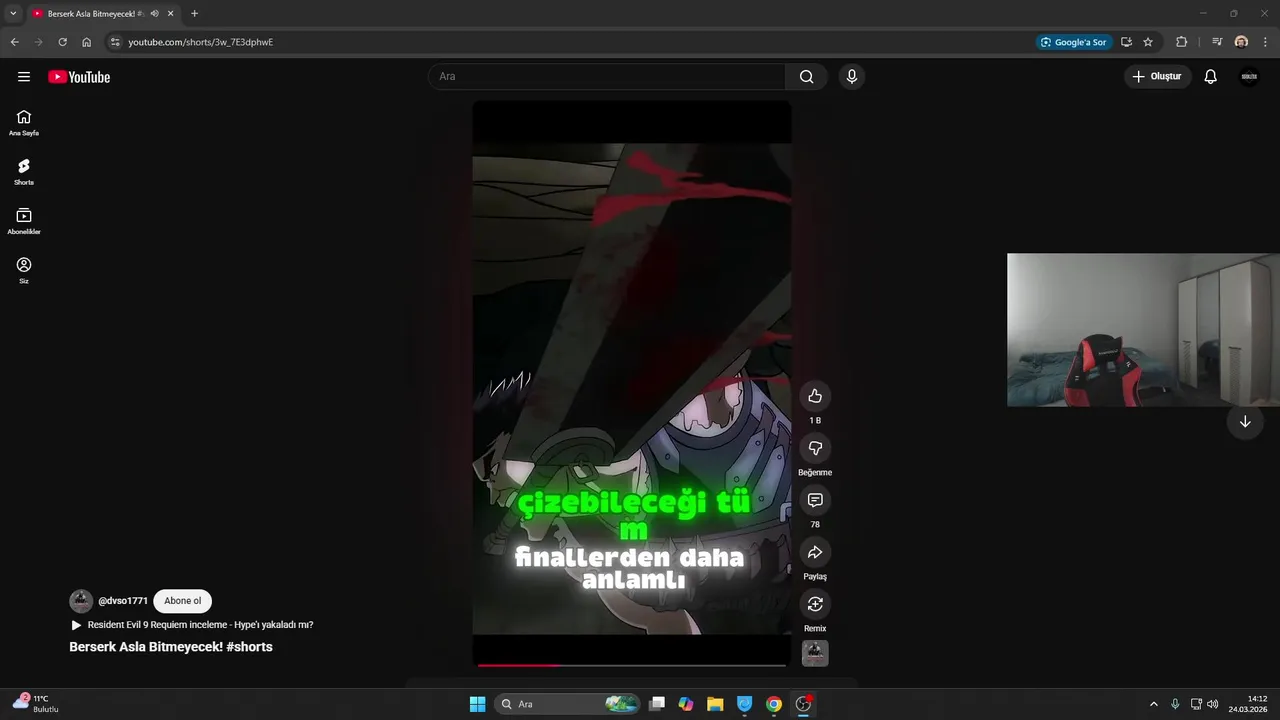The width and height of the screenshot is (1280, 720).
Task: Mute the tab using speaker icon
Action: coord(154,14)
